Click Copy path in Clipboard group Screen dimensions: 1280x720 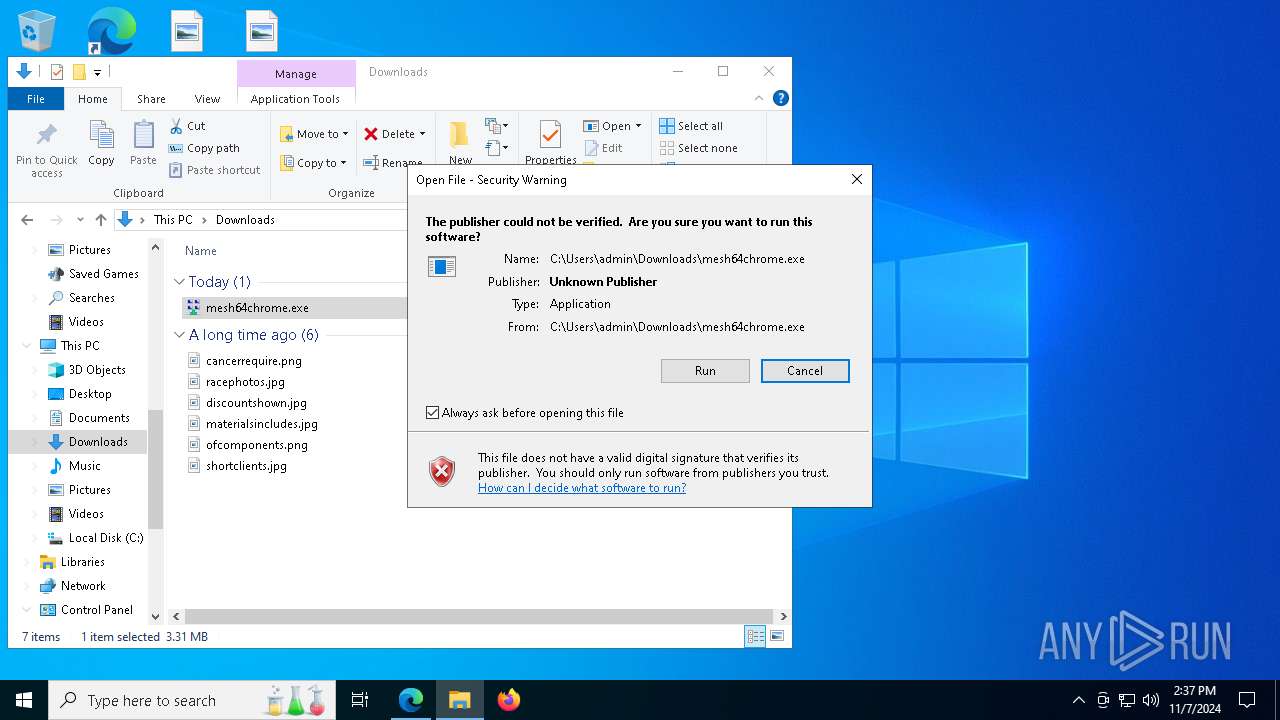[204, 148]
